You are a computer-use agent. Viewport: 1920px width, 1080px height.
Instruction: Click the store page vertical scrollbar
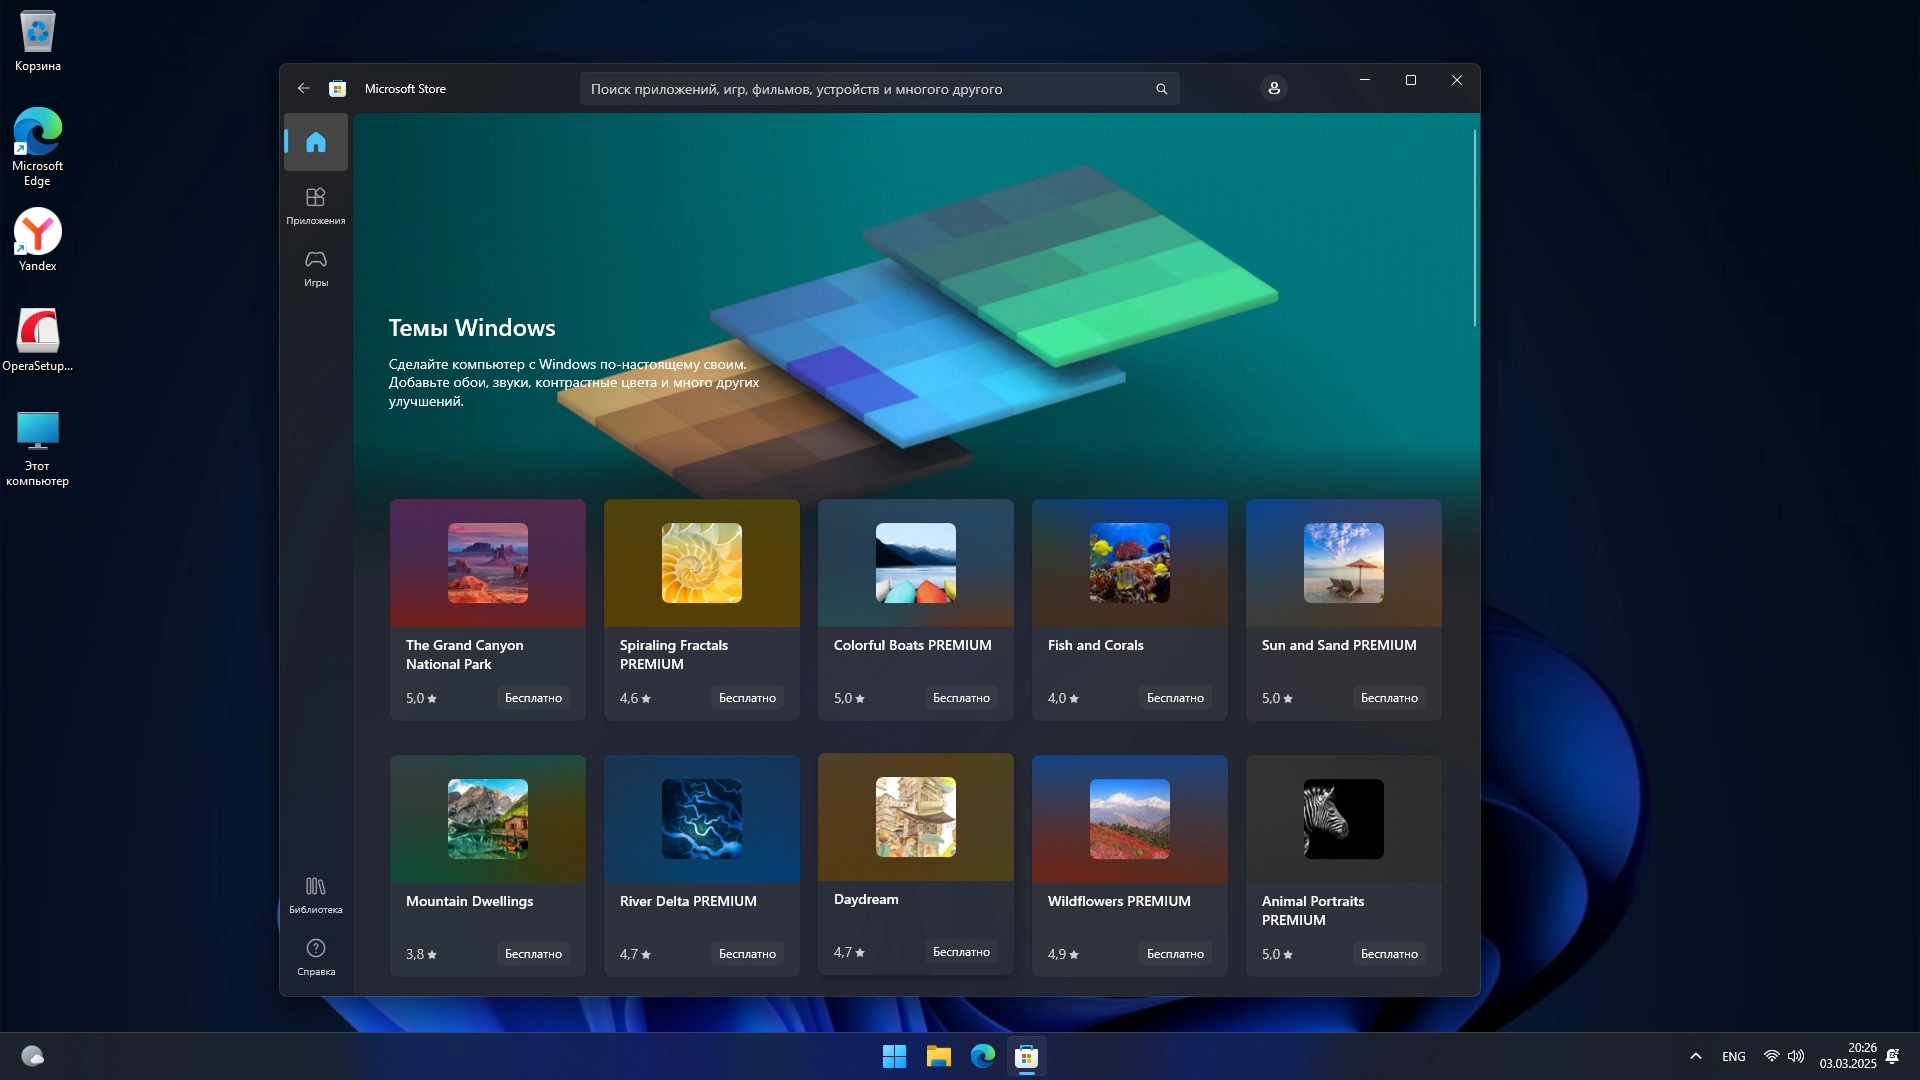1474,228
